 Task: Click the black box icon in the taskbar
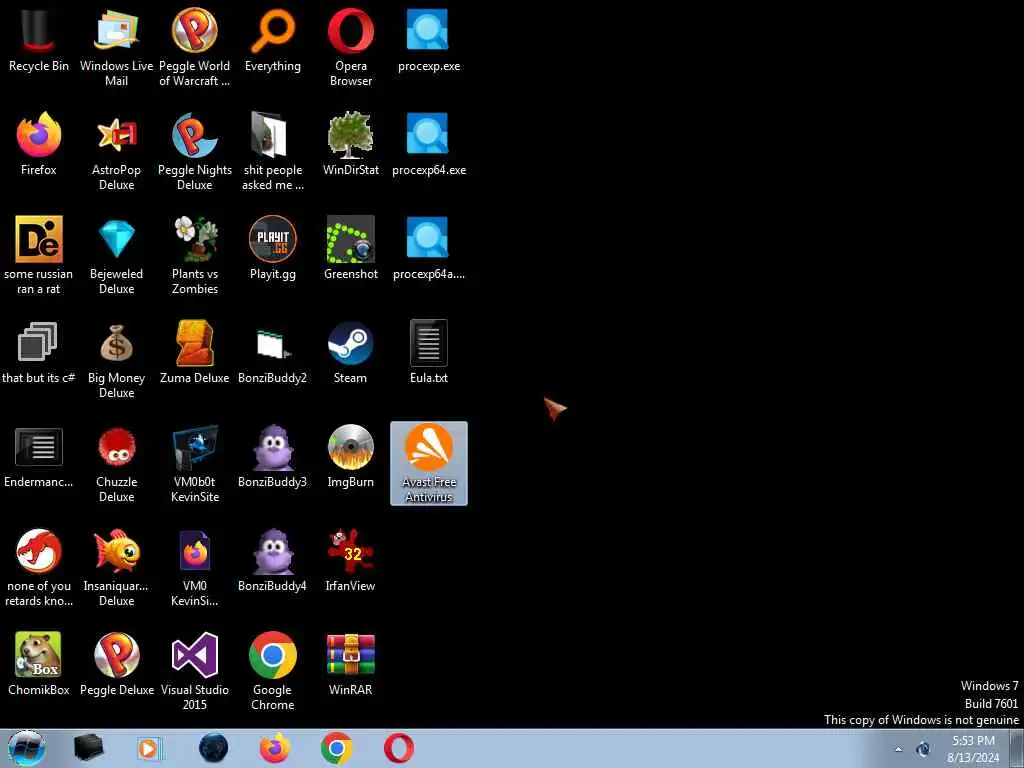click(x=88, y=748)
